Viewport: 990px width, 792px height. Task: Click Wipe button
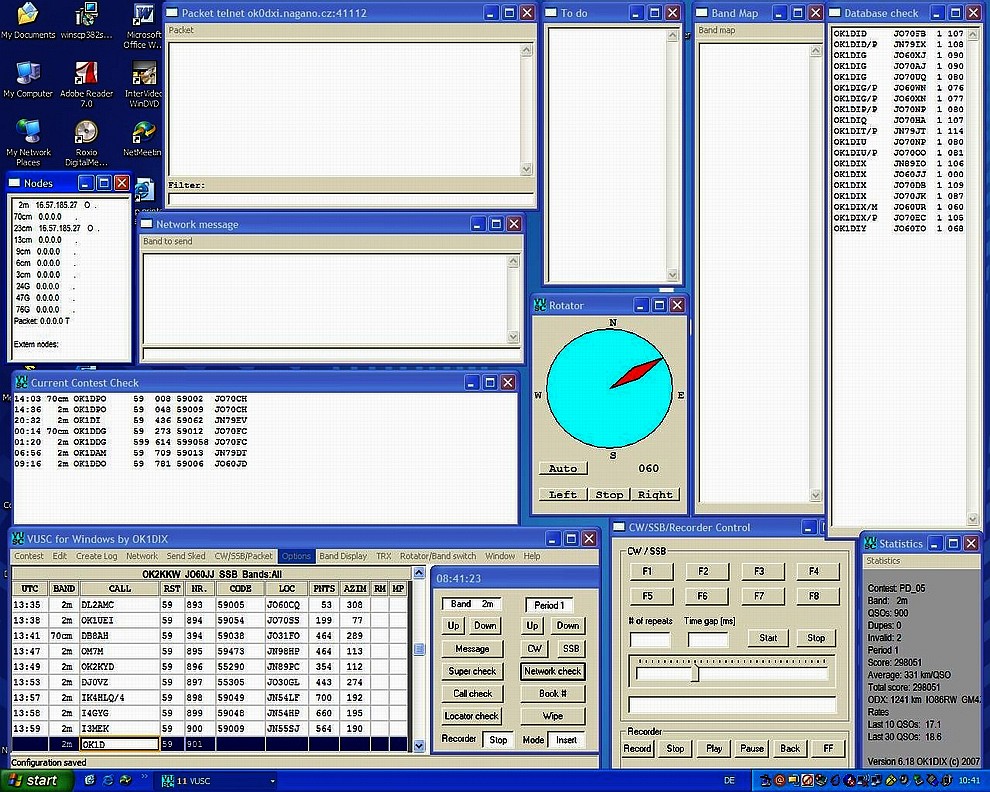pos(552,716)
